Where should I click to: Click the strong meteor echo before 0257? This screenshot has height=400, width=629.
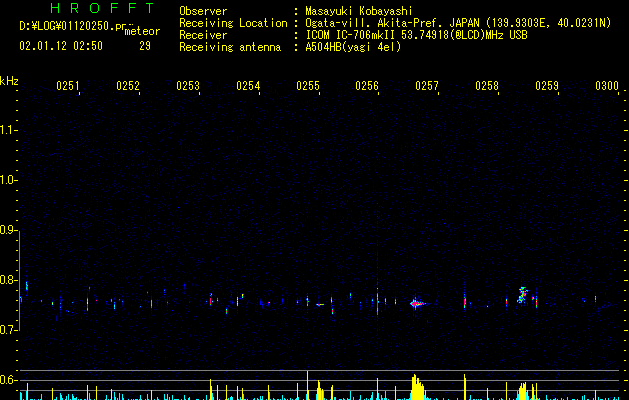click(417, 304)
